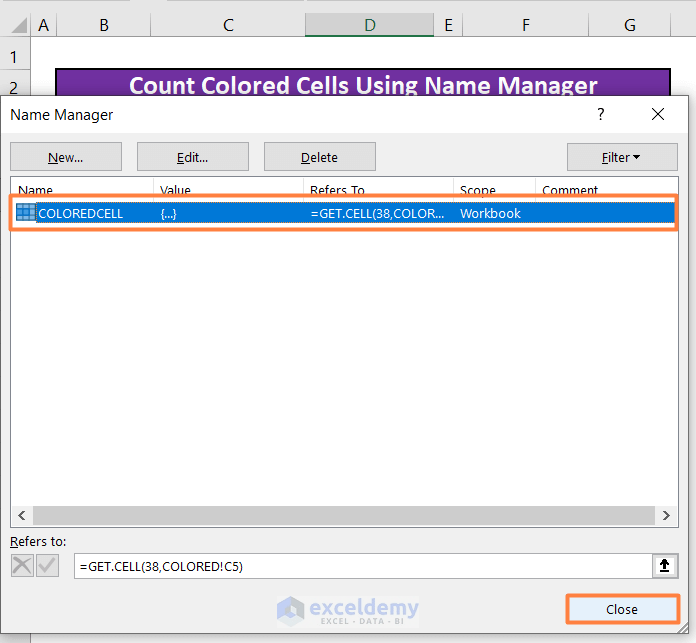Click the Scope column header
This screenshot has height=643, width=696.
click(x=494, y=189)
